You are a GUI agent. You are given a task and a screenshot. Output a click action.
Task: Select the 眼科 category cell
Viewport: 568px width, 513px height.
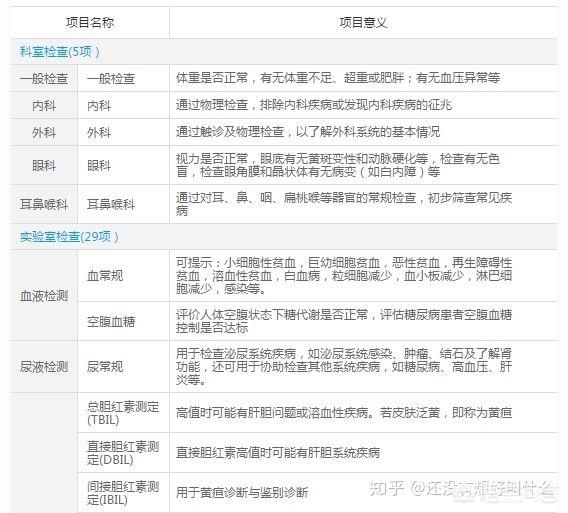point(44,166)
